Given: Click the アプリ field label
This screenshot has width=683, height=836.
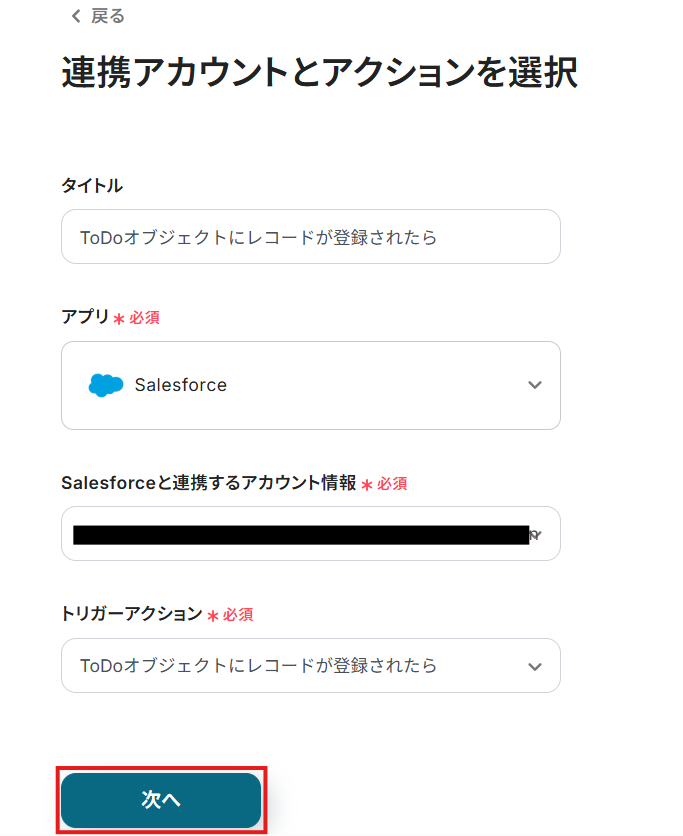Looking at the screenshot, I should pyautogui.click(x=84, y=317).
